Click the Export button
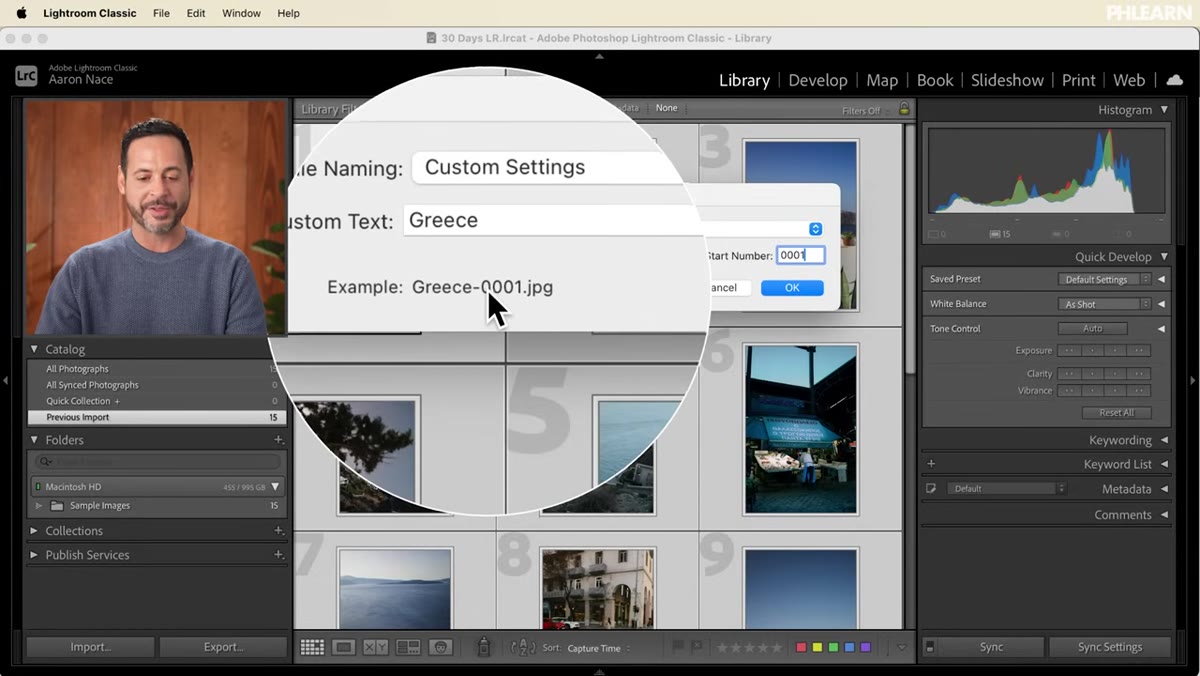The image size is (1200, 676). 223,647
